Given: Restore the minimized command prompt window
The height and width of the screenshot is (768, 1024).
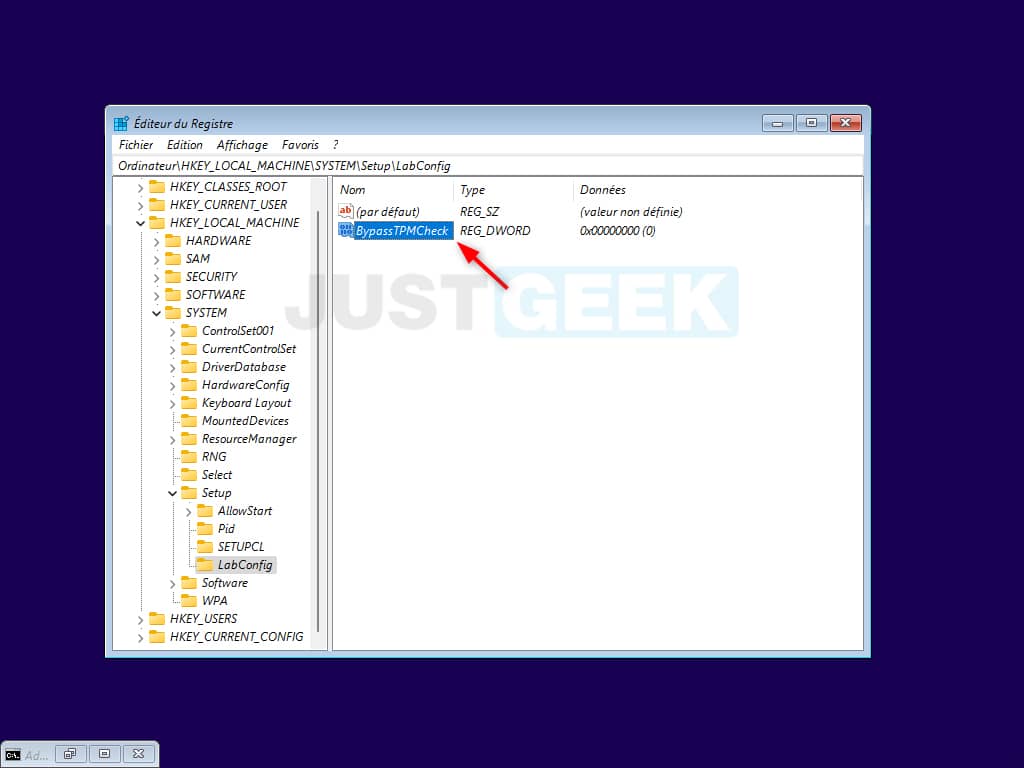Looking at the screenshot, I should [70, 754].
